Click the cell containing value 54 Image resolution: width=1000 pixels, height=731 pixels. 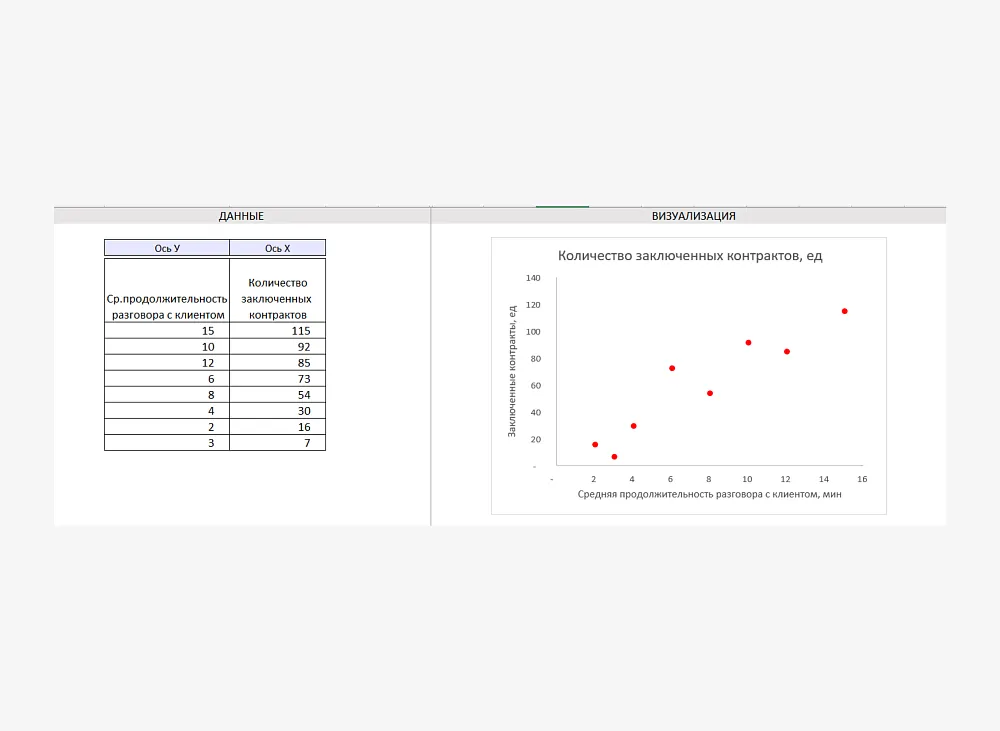click(x=277, y=395)
